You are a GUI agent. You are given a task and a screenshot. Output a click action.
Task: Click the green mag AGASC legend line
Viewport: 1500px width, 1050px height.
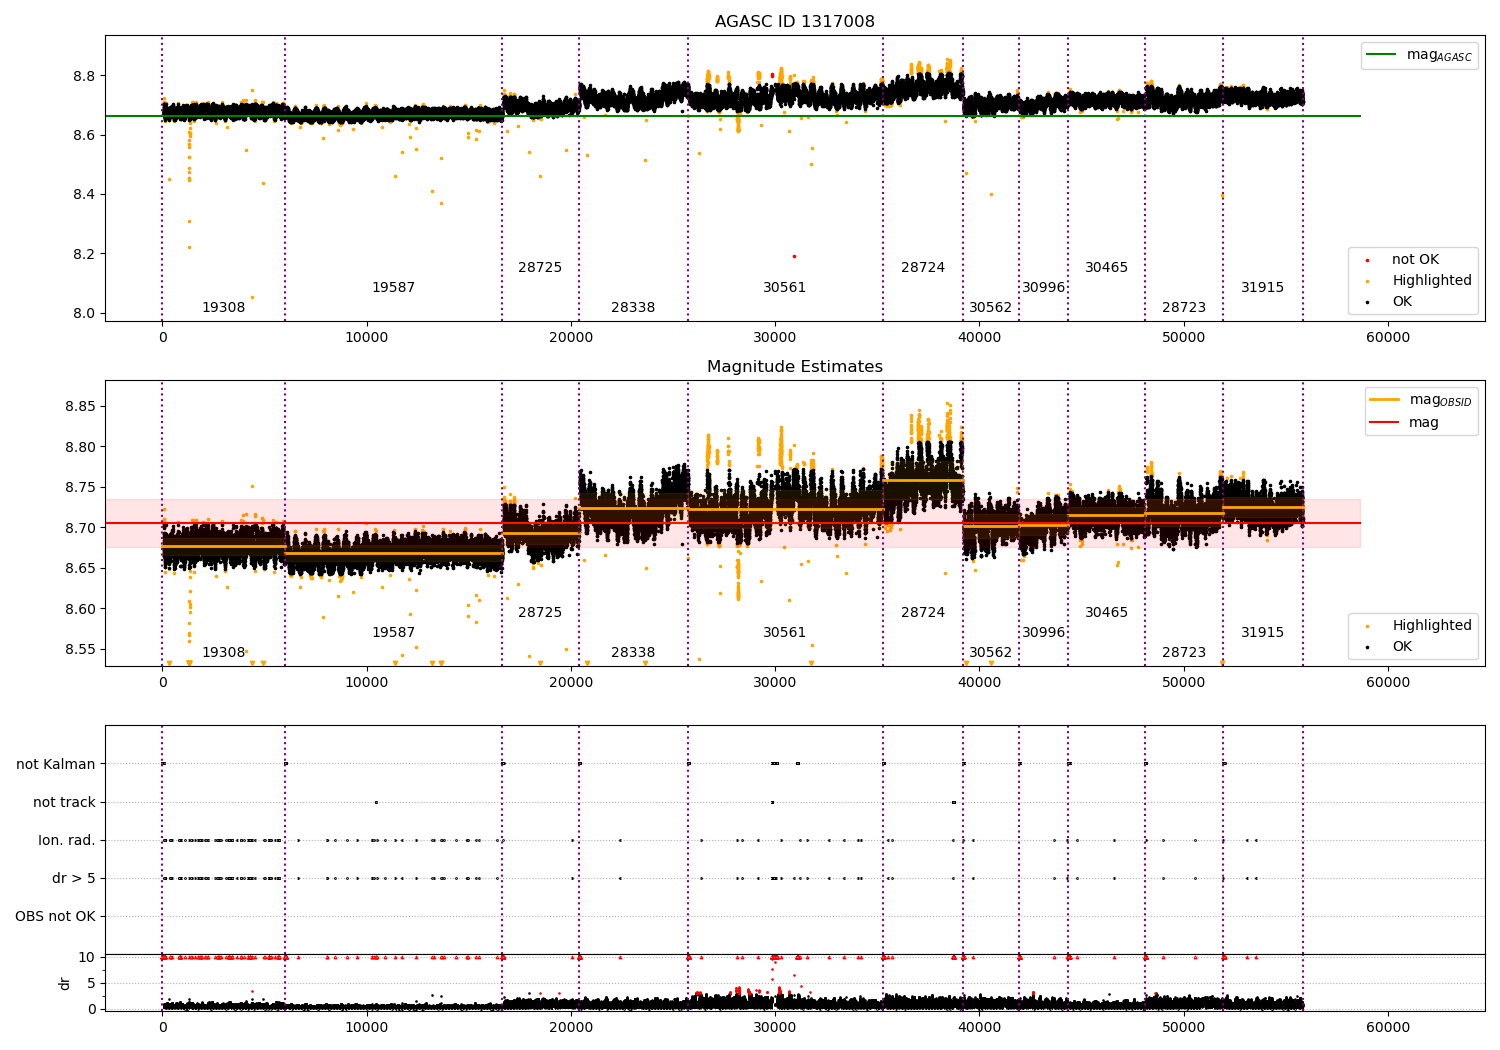pyautogui.click(x=1381, y=55)
